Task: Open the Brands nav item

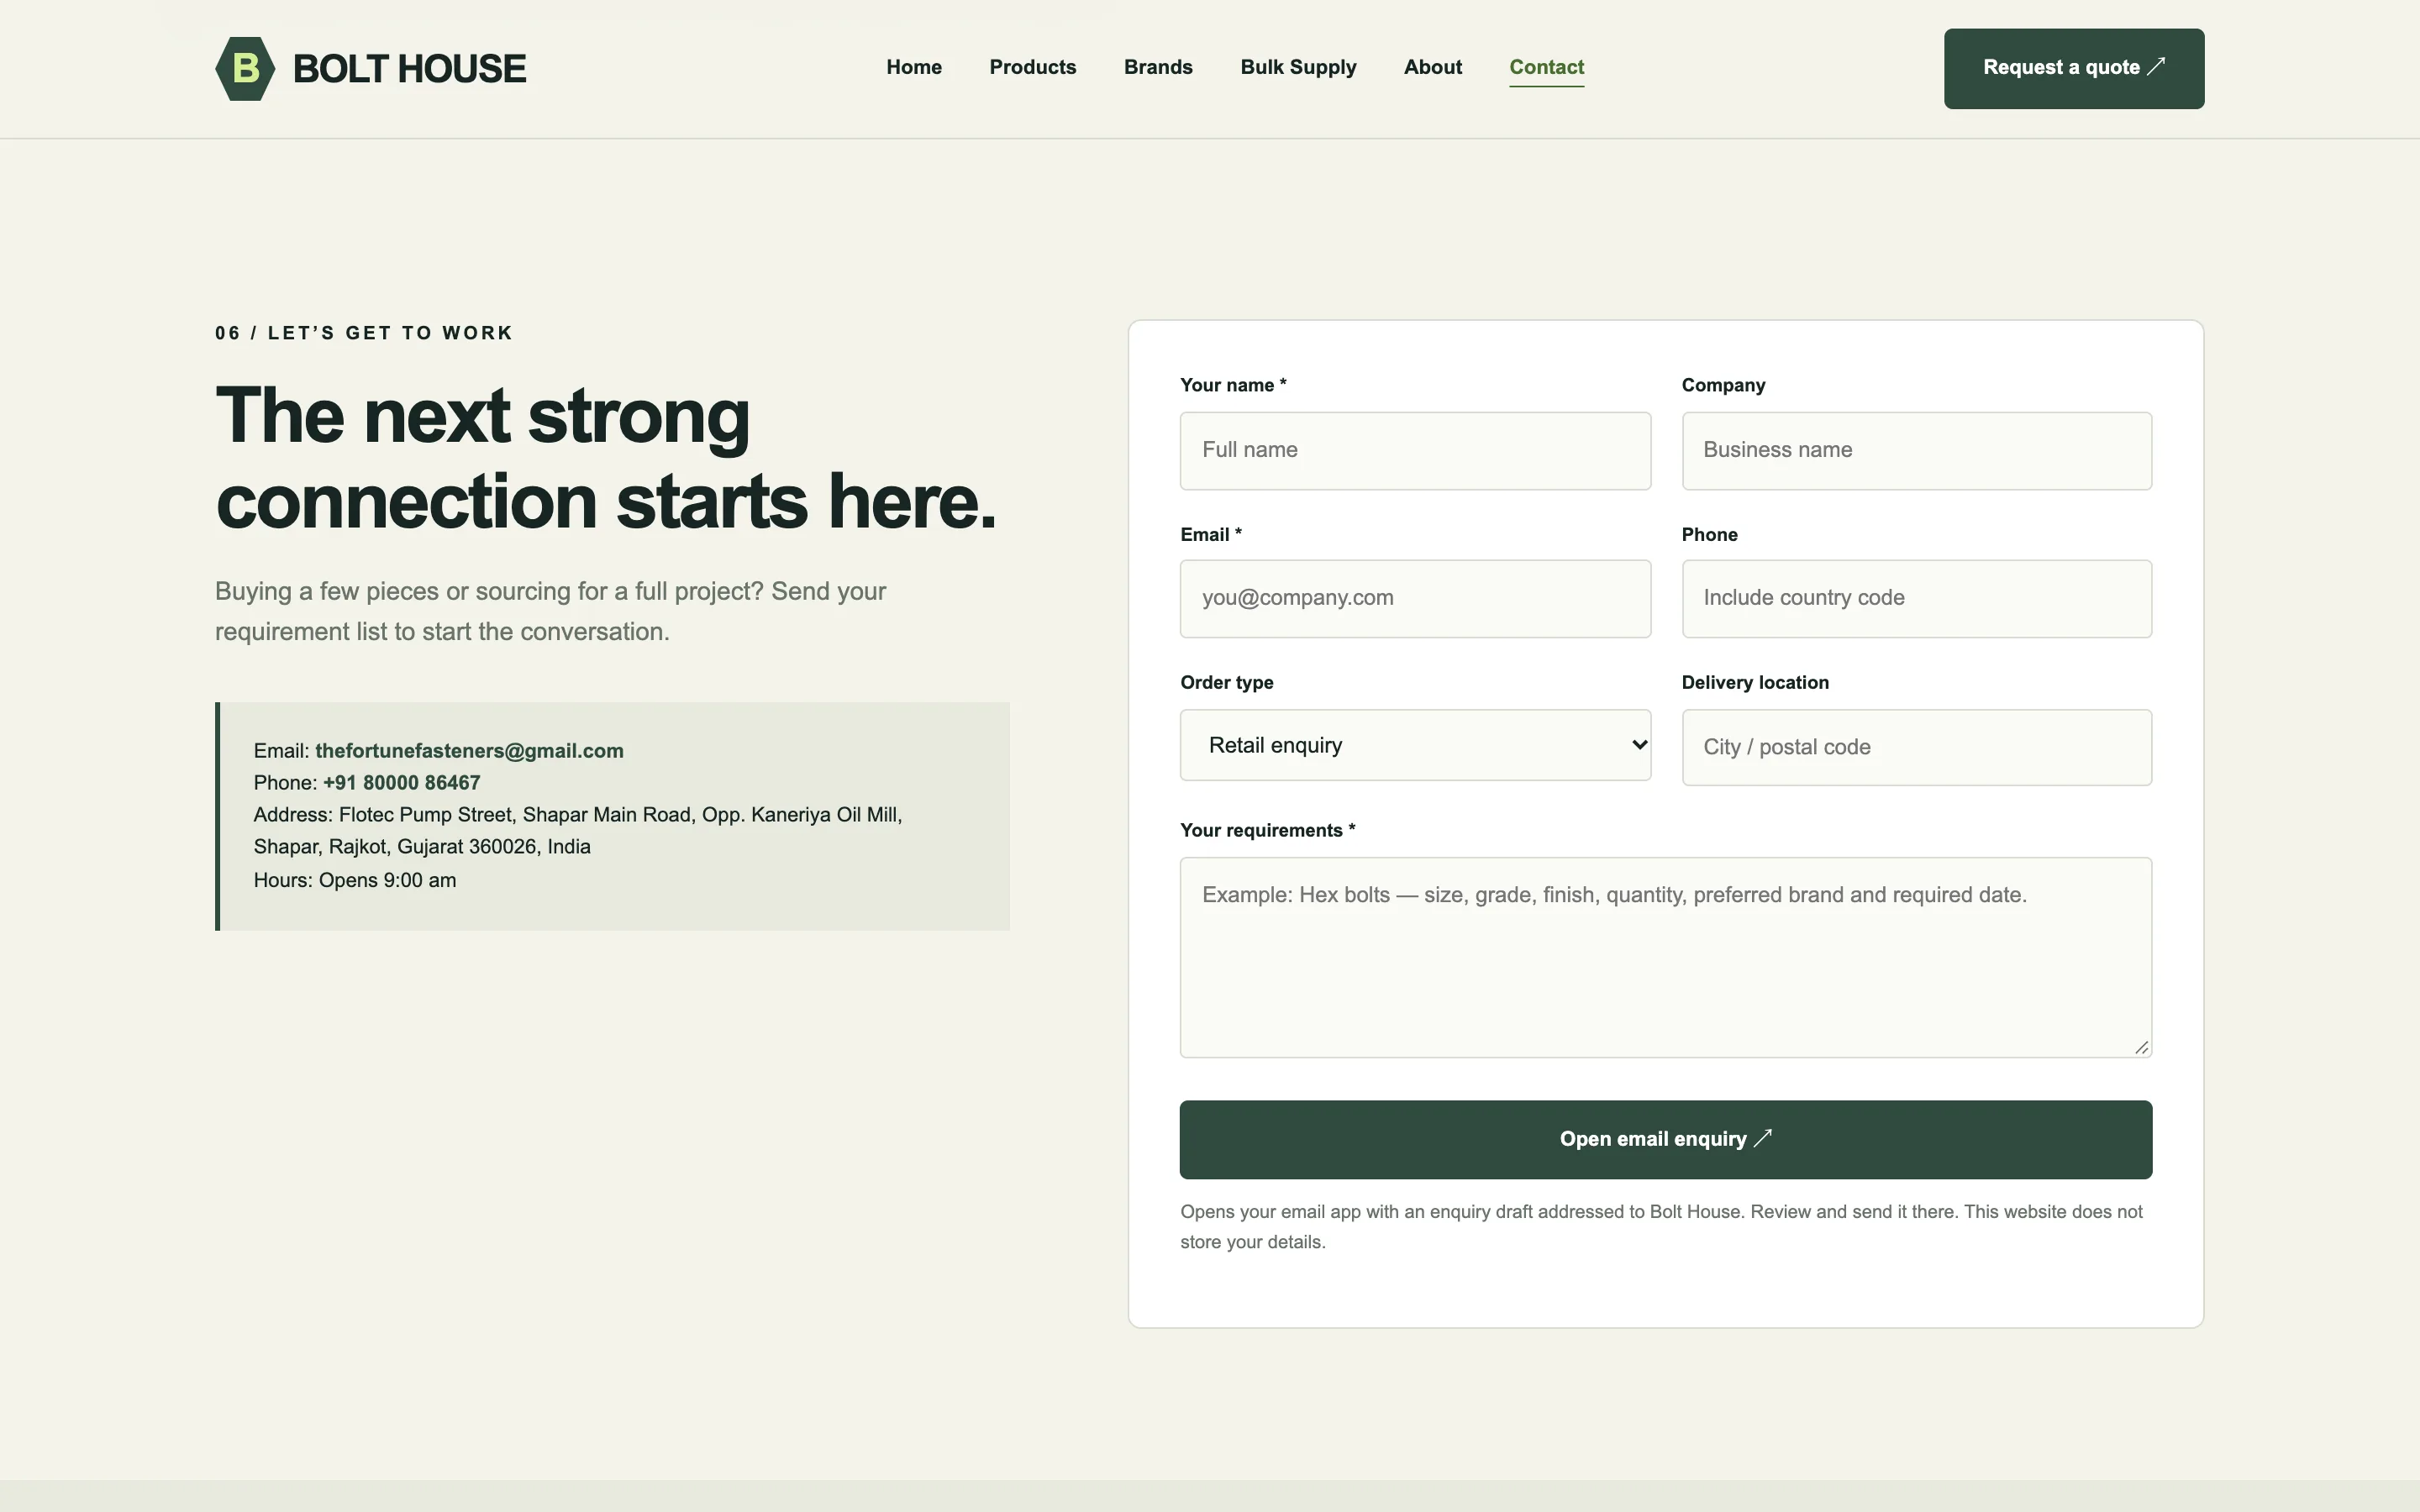Action: (x=1158, y=67)
